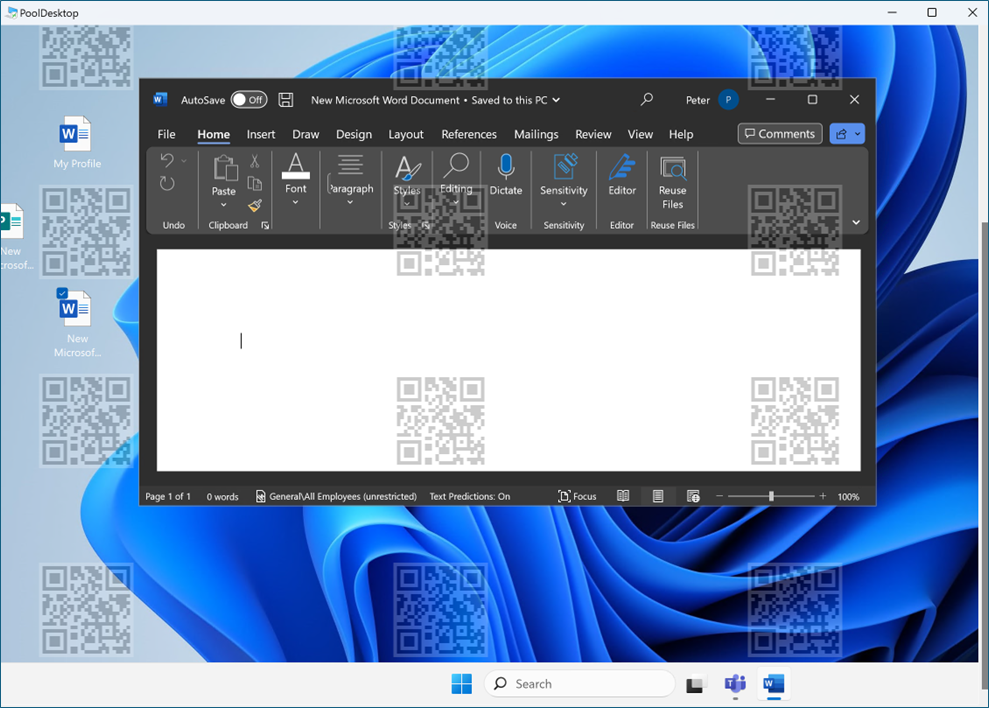989x708 pixels.
Task: Go to the Design tab
Action: pos(354,134)
